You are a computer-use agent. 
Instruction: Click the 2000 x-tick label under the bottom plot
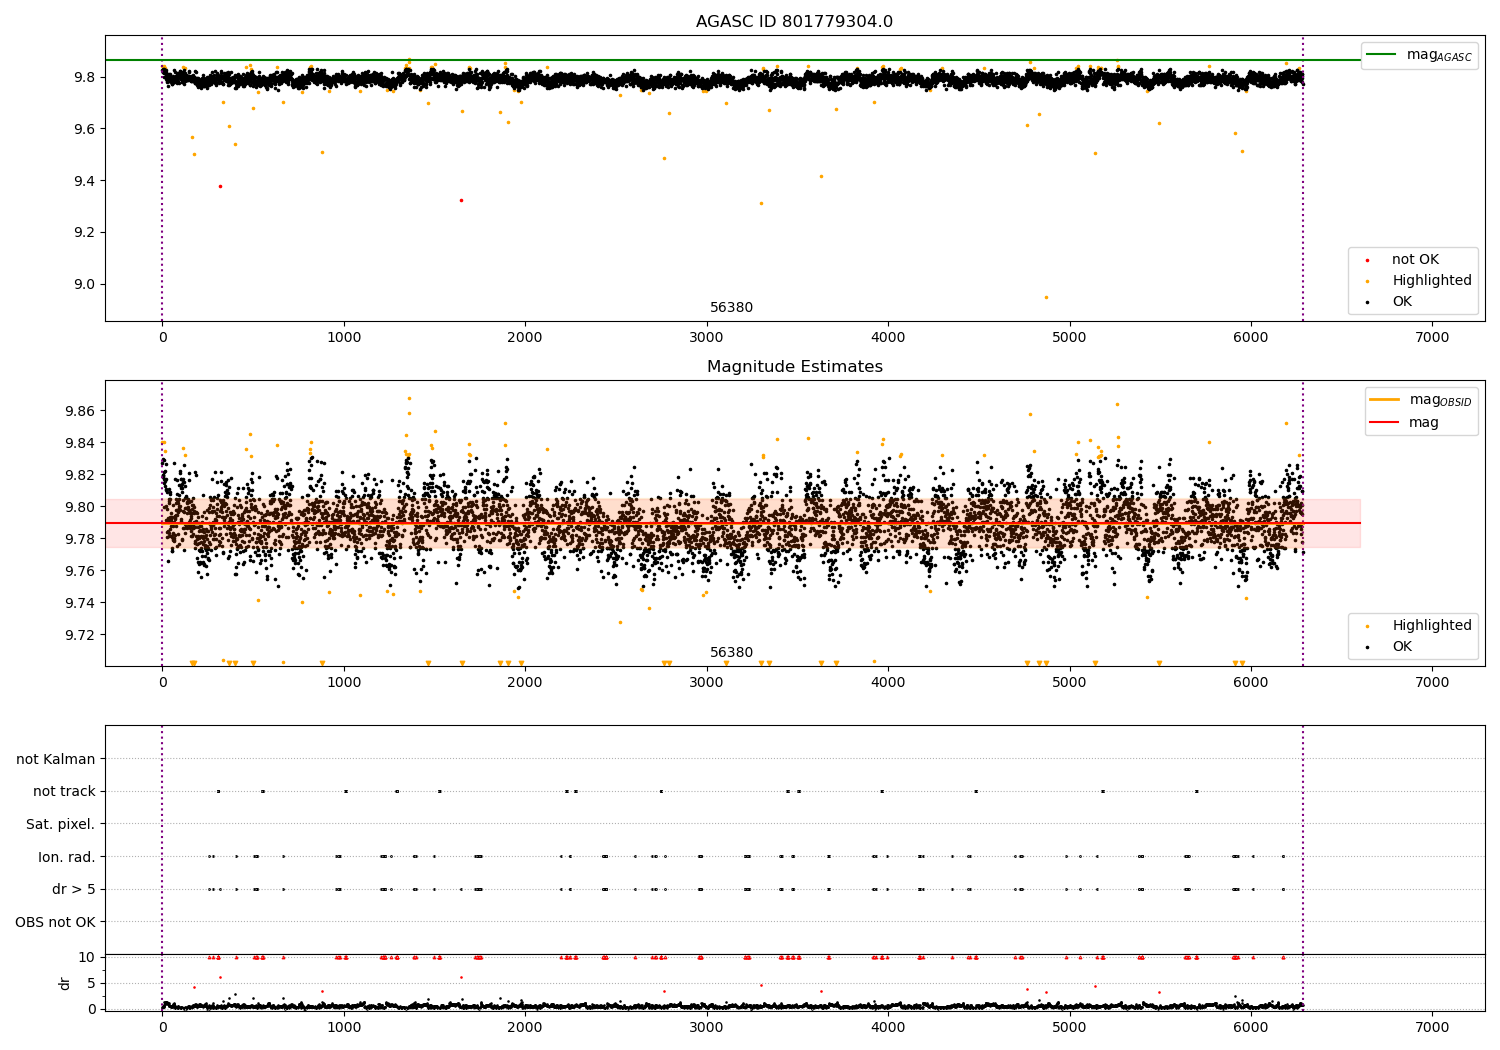[525, 1029]
